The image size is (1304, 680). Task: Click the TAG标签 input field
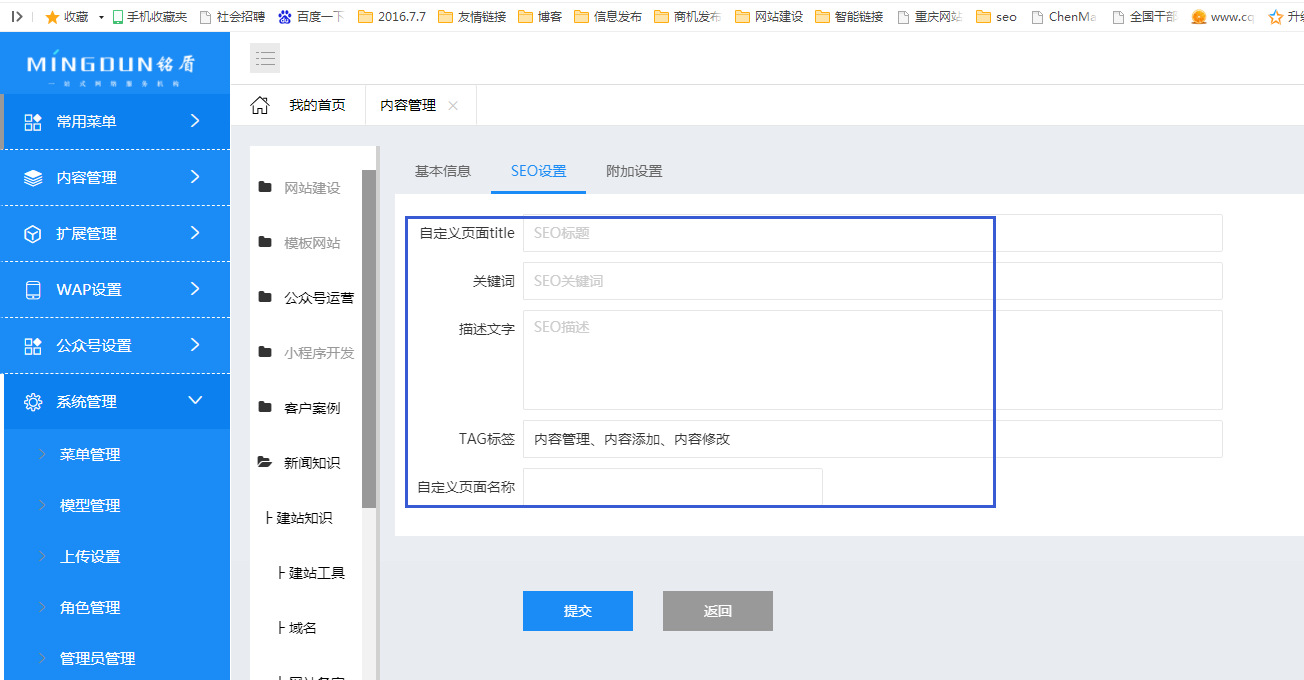873,439
